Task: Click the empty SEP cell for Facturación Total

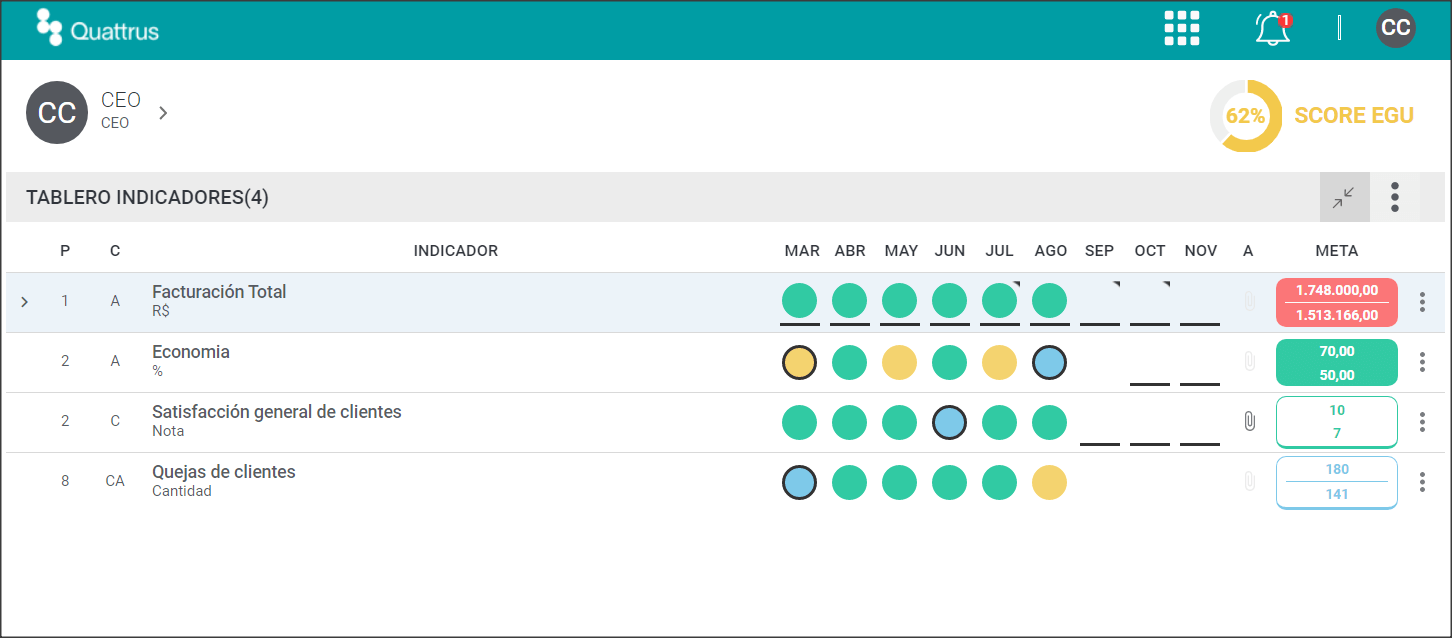Action: click(1099, 302)
